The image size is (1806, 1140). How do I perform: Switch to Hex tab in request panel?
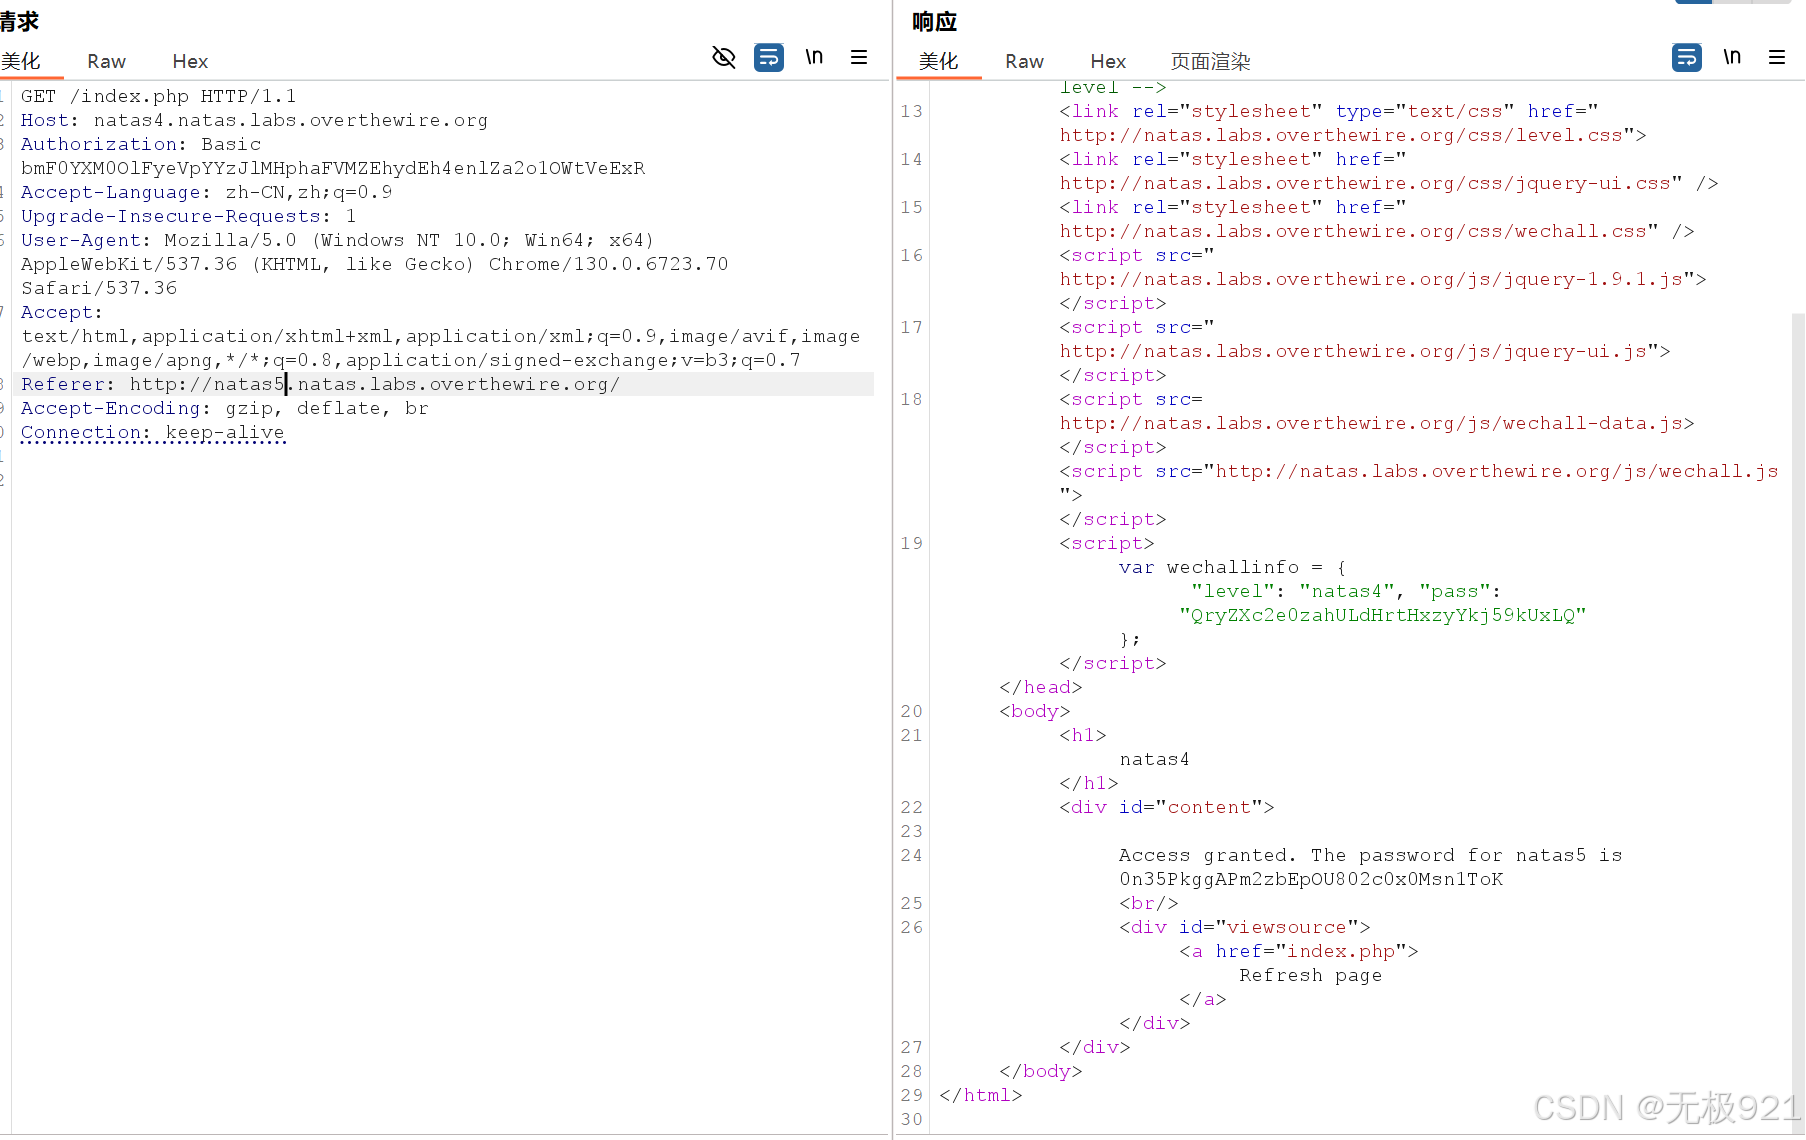(190, 62)
